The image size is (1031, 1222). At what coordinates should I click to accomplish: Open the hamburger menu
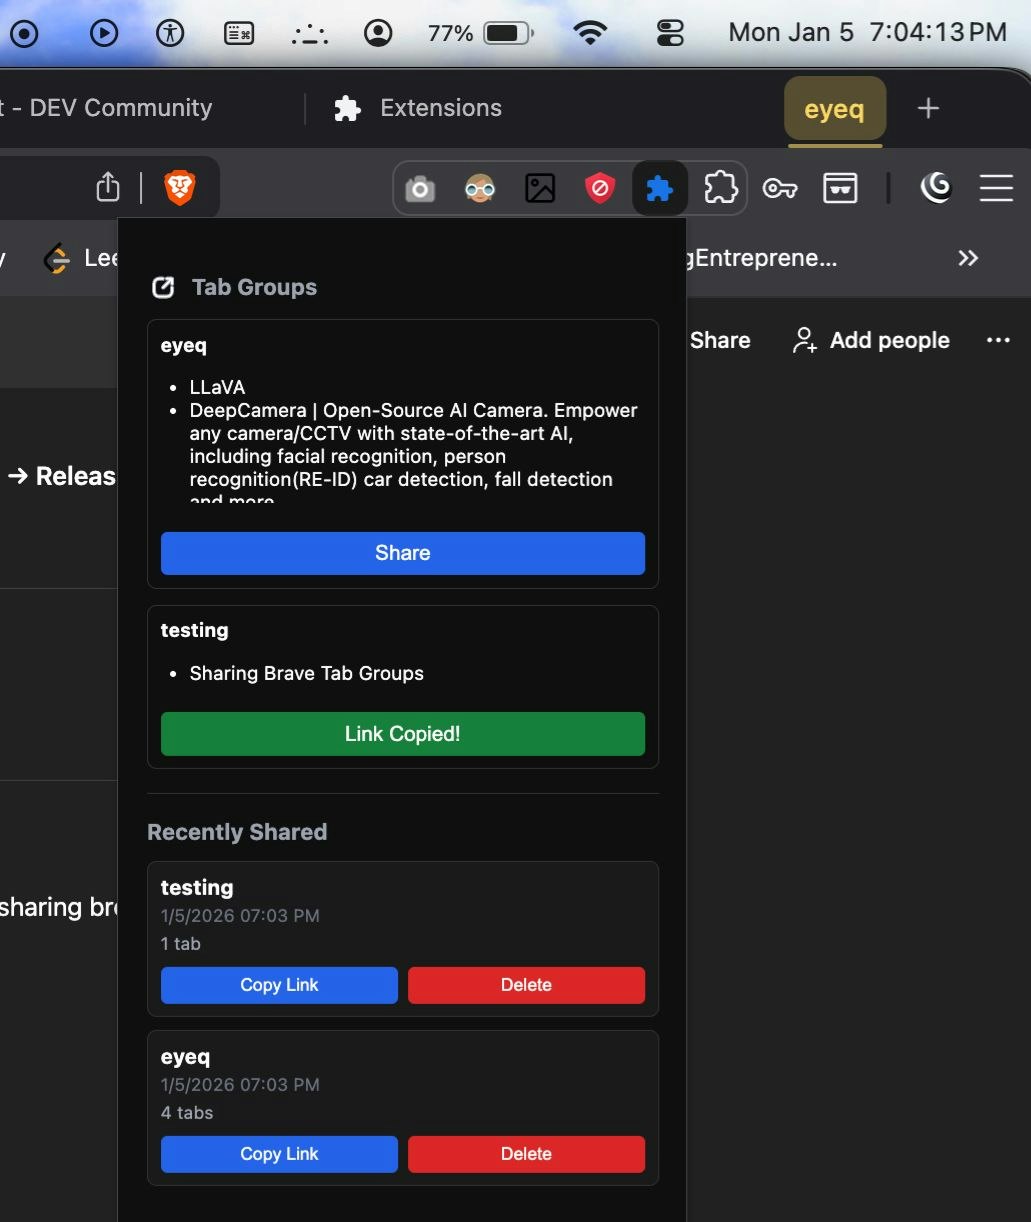pyautogui.click(x=996, y=188)
